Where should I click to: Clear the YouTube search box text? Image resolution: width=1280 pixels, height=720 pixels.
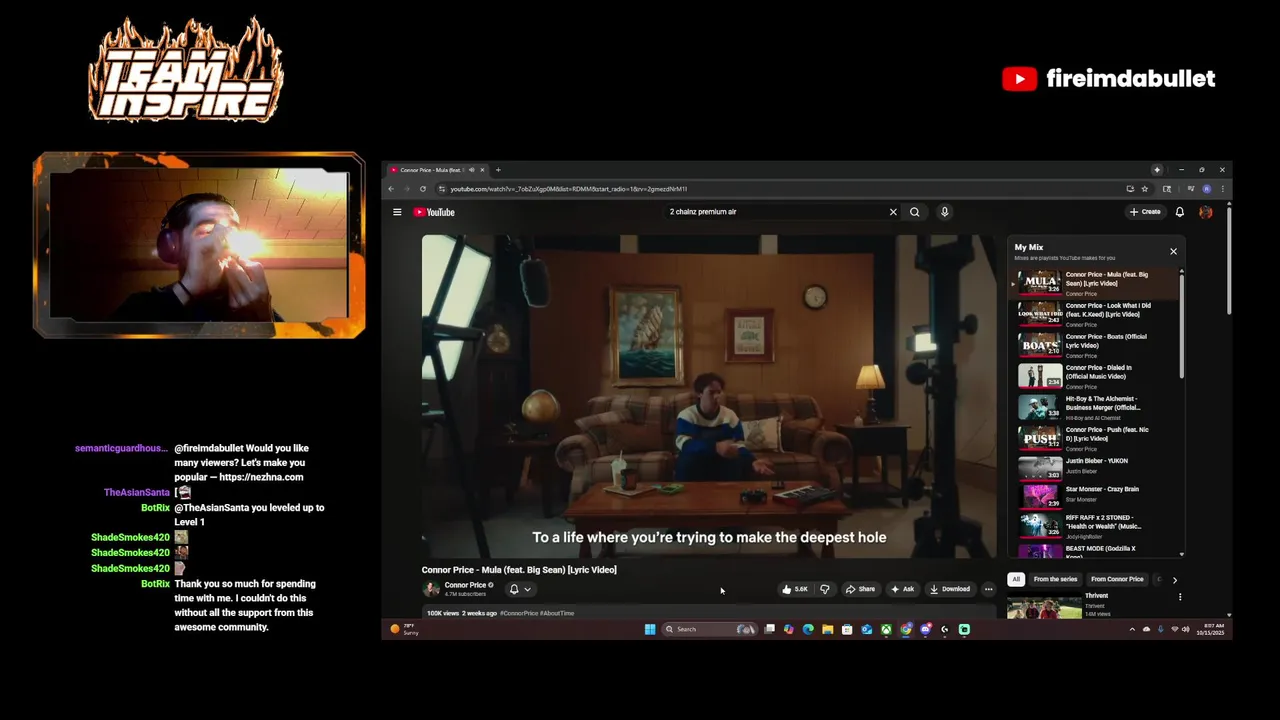(x=893, y=212)
